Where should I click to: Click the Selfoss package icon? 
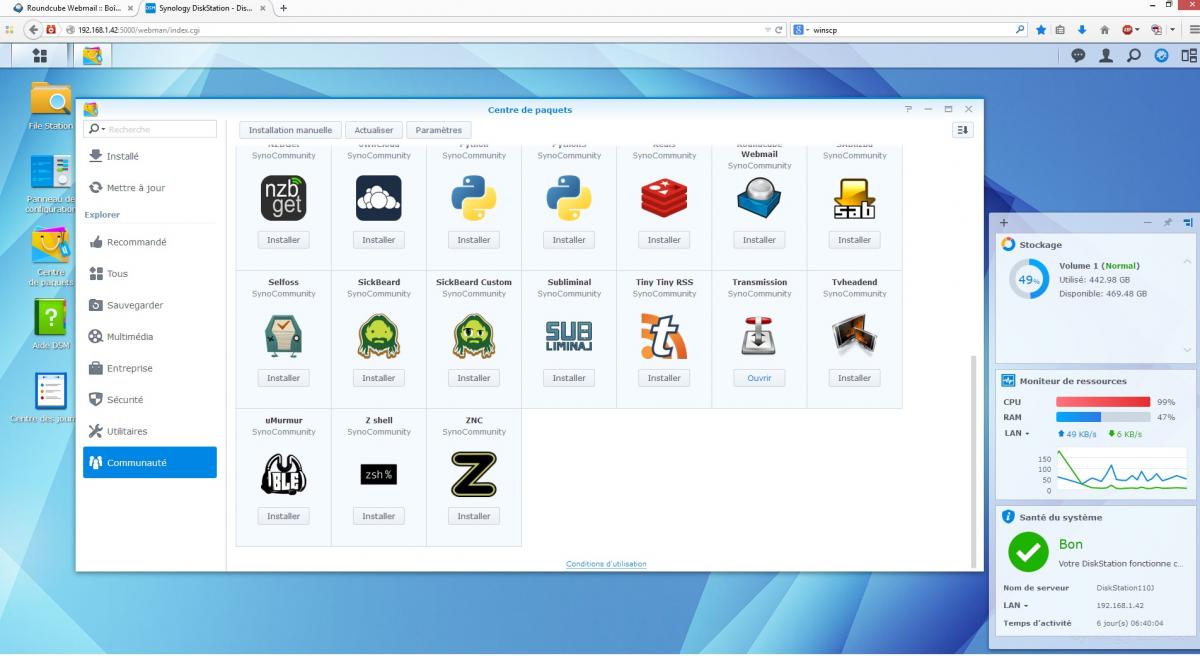pyautogui.click(x=283, y=336)
